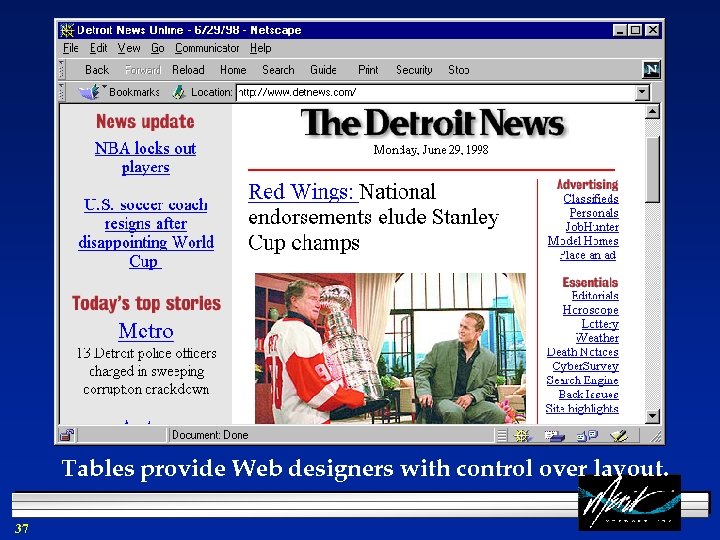Open the Horoscope link
Screen dimensions: 720x540
591,310
